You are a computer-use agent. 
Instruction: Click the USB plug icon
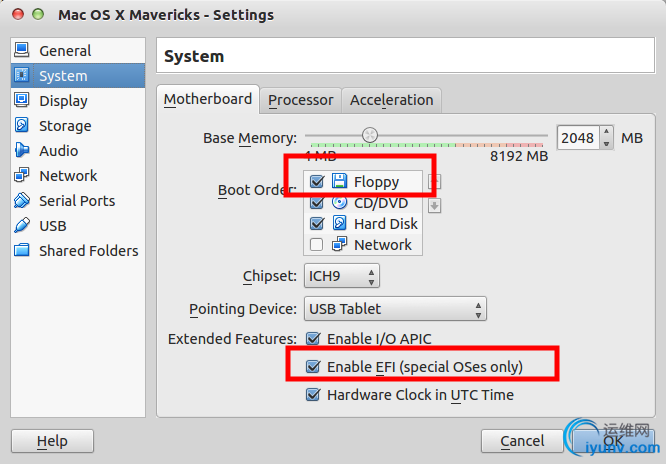coord(21,226)
